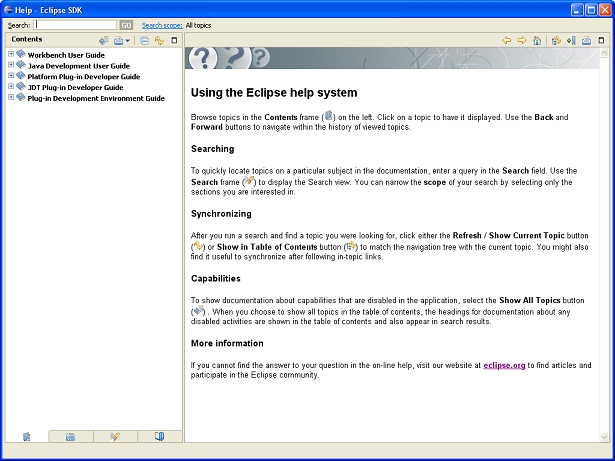Open the Workbench User Guide topic
This screenshot has height=461, width=615.
pos(66,55)
